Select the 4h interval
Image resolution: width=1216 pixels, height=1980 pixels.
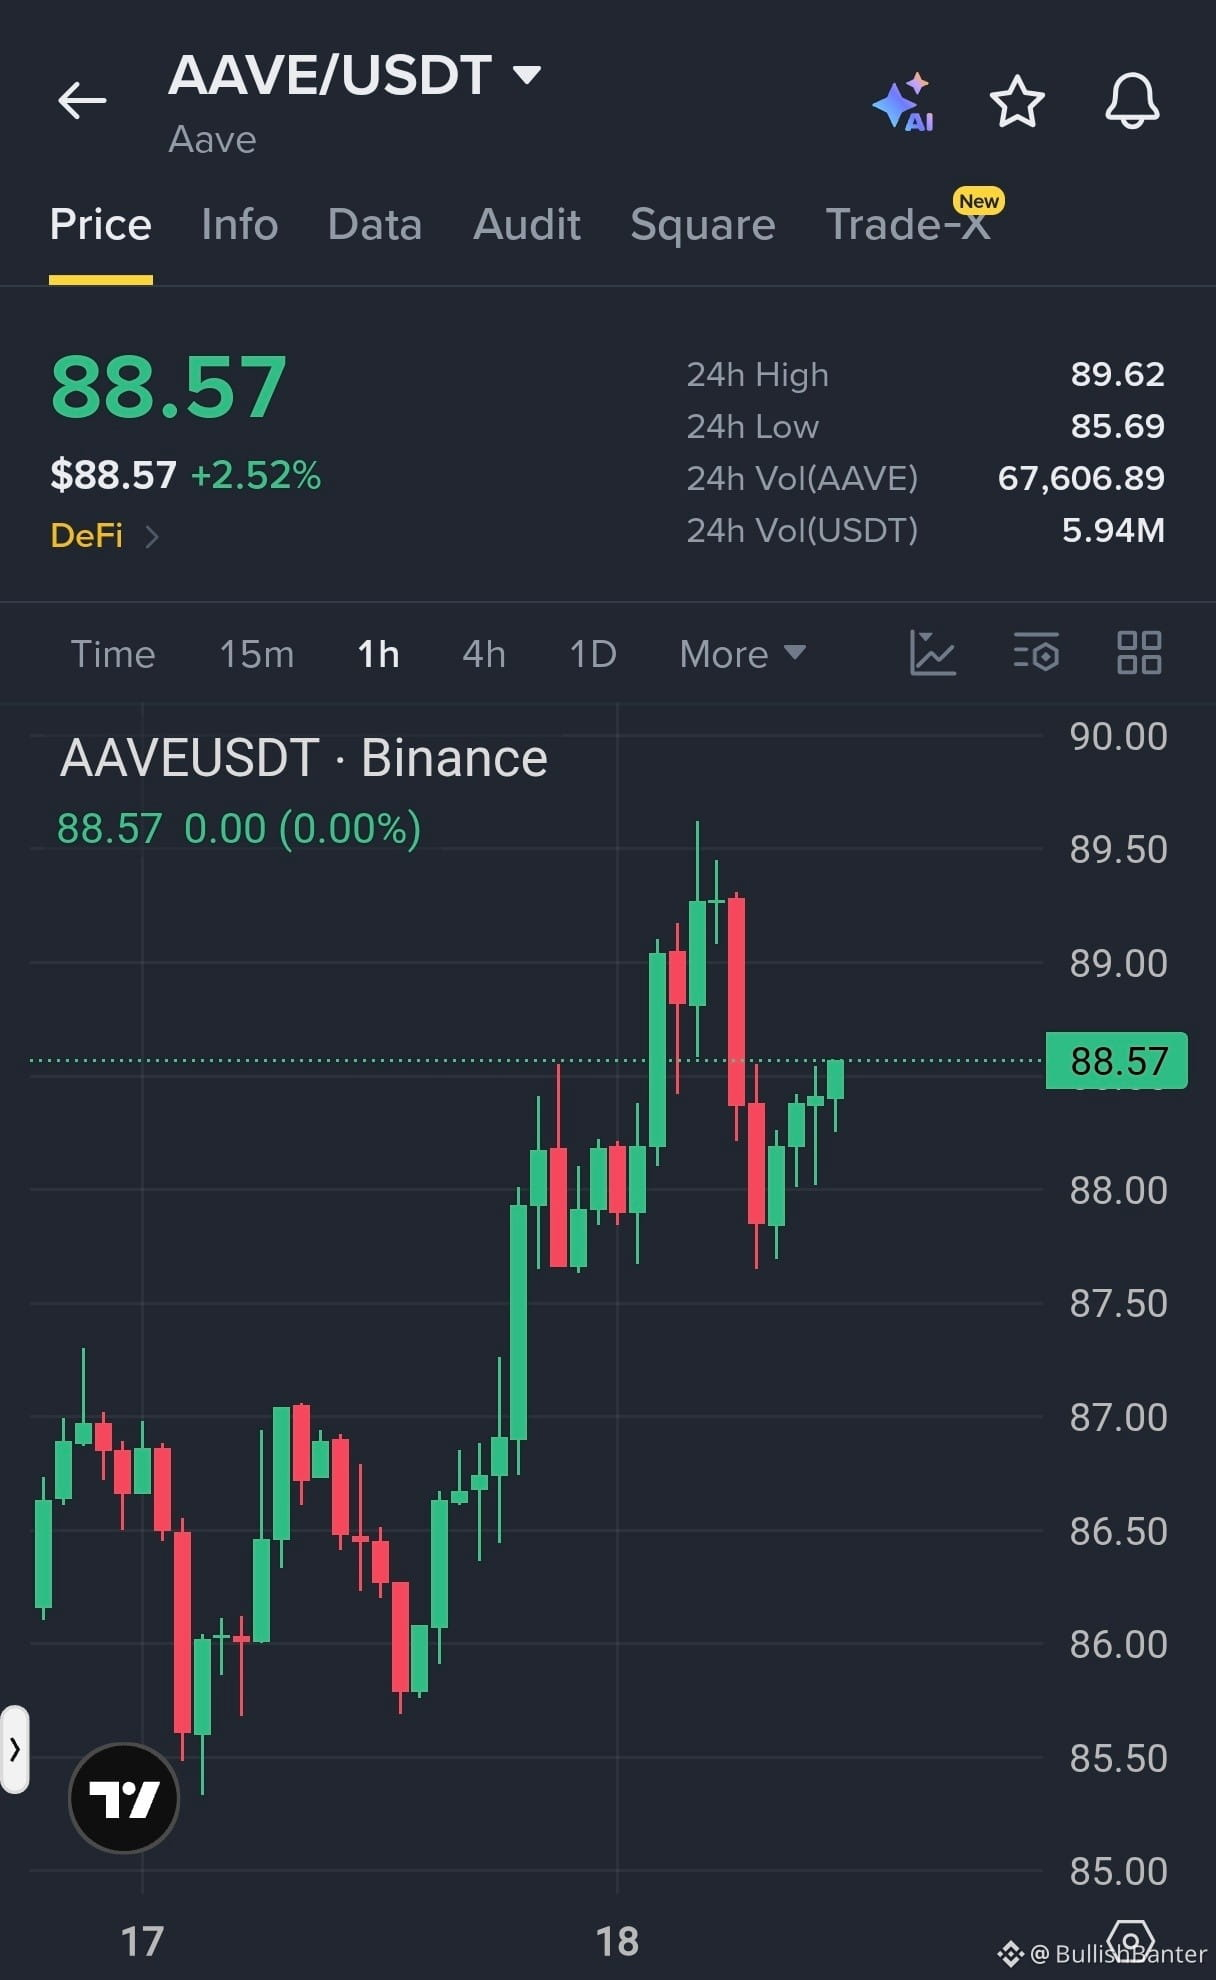[x=484, y=654]
